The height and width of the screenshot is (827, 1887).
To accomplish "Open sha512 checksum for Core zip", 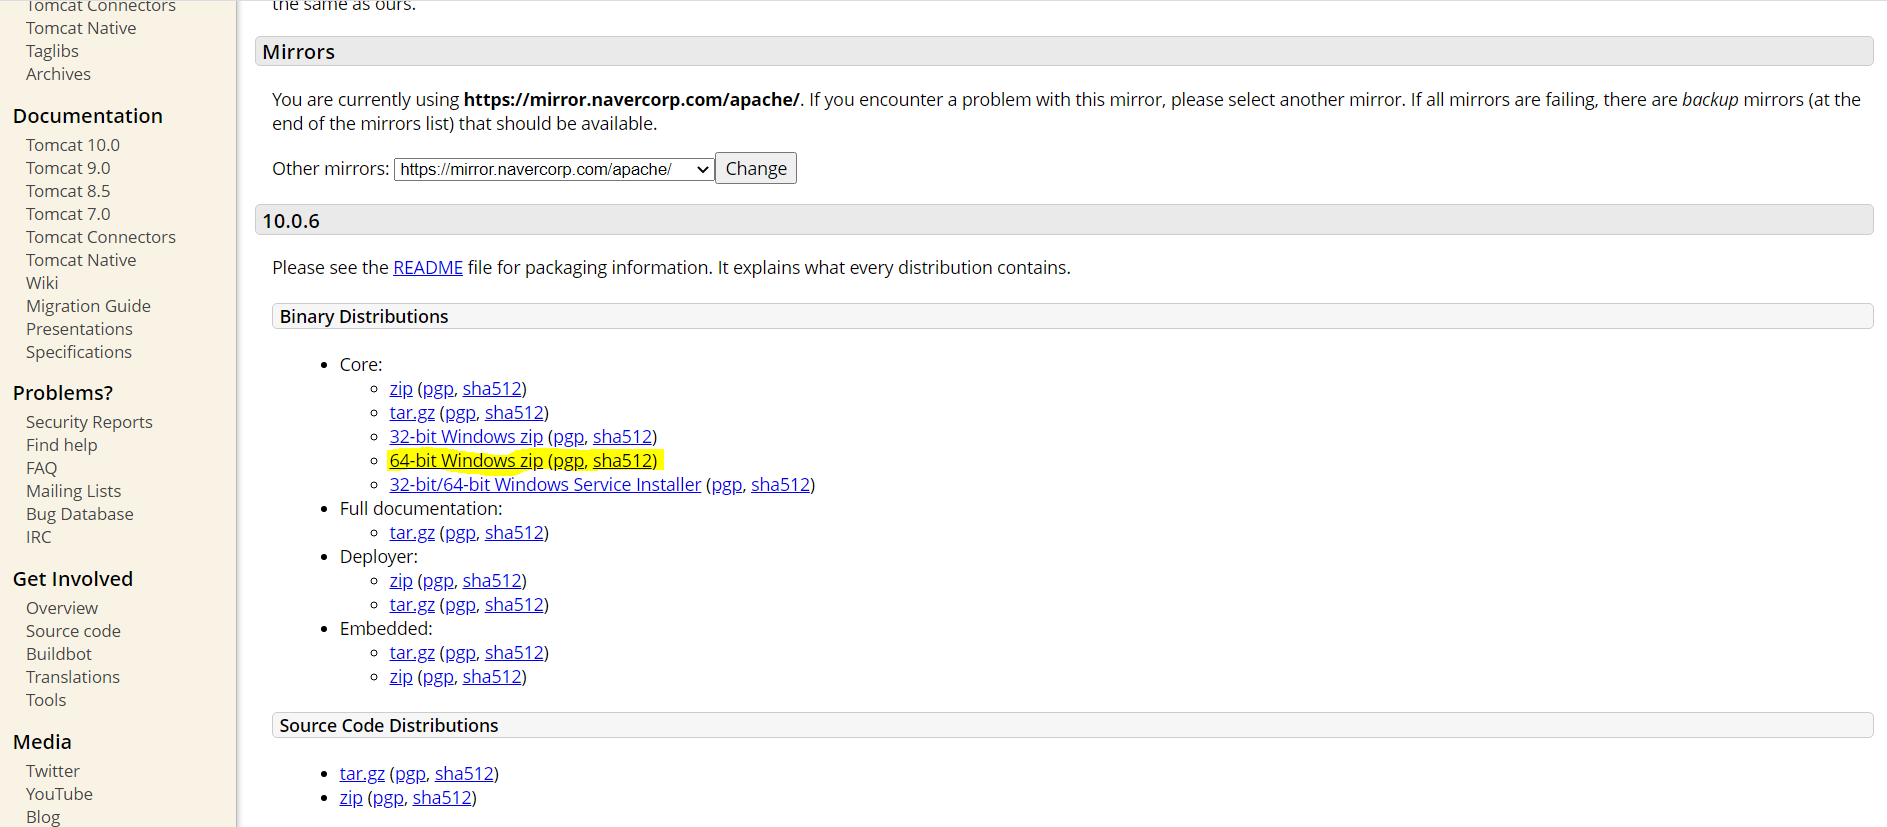I will (x=492, y=389).
